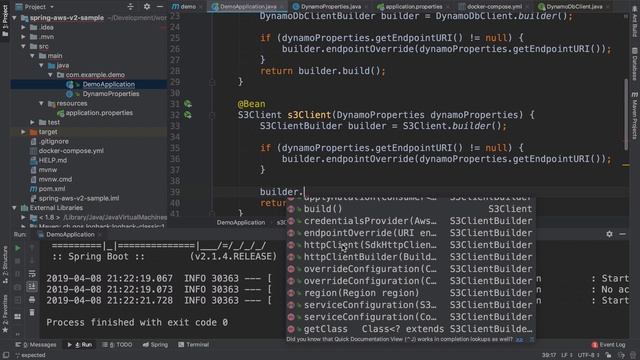Image resolution: width=640 pixels, height=360 pixels.
Task: Rerun DemoApplication with the green play icon
Action: point(18,248)
